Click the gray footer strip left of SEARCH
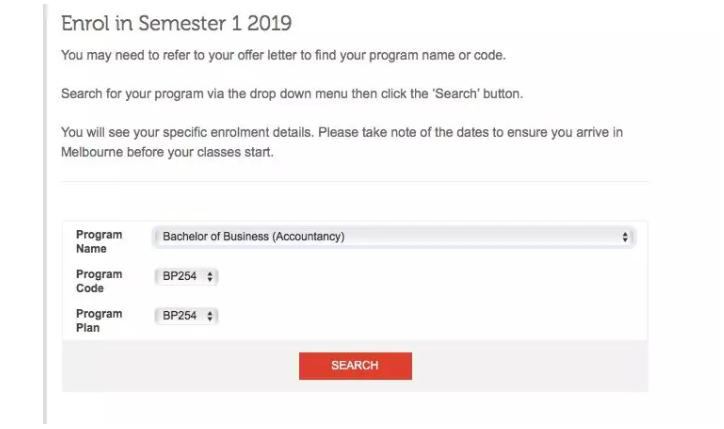 (x=180, y=366)
